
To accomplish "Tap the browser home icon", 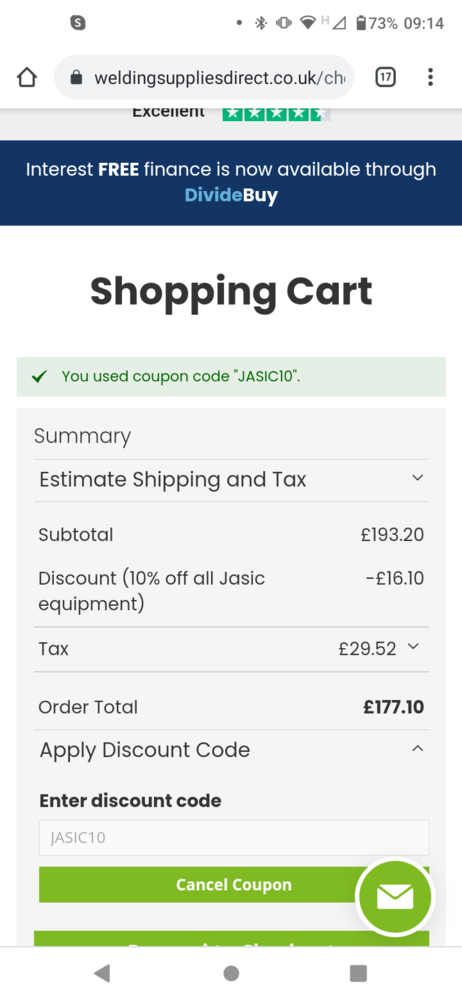I will (26, 78).
